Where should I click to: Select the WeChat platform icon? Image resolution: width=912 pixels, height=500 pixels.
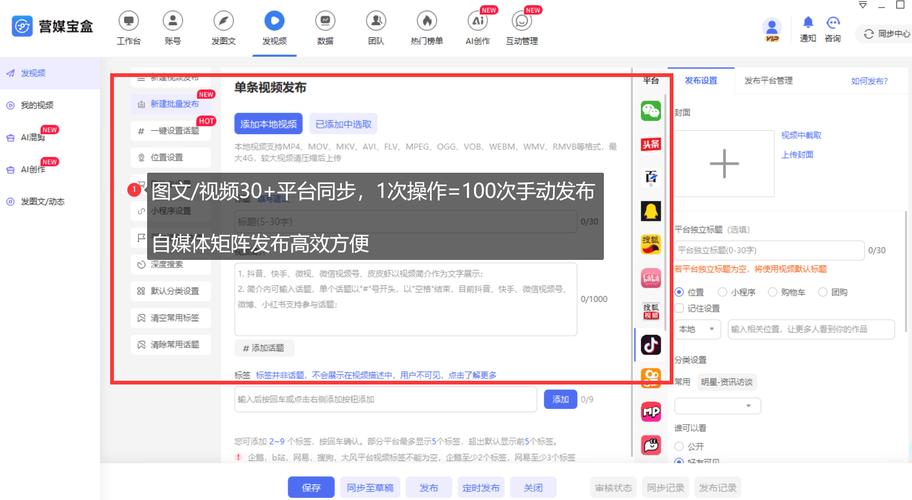point(651,111)
